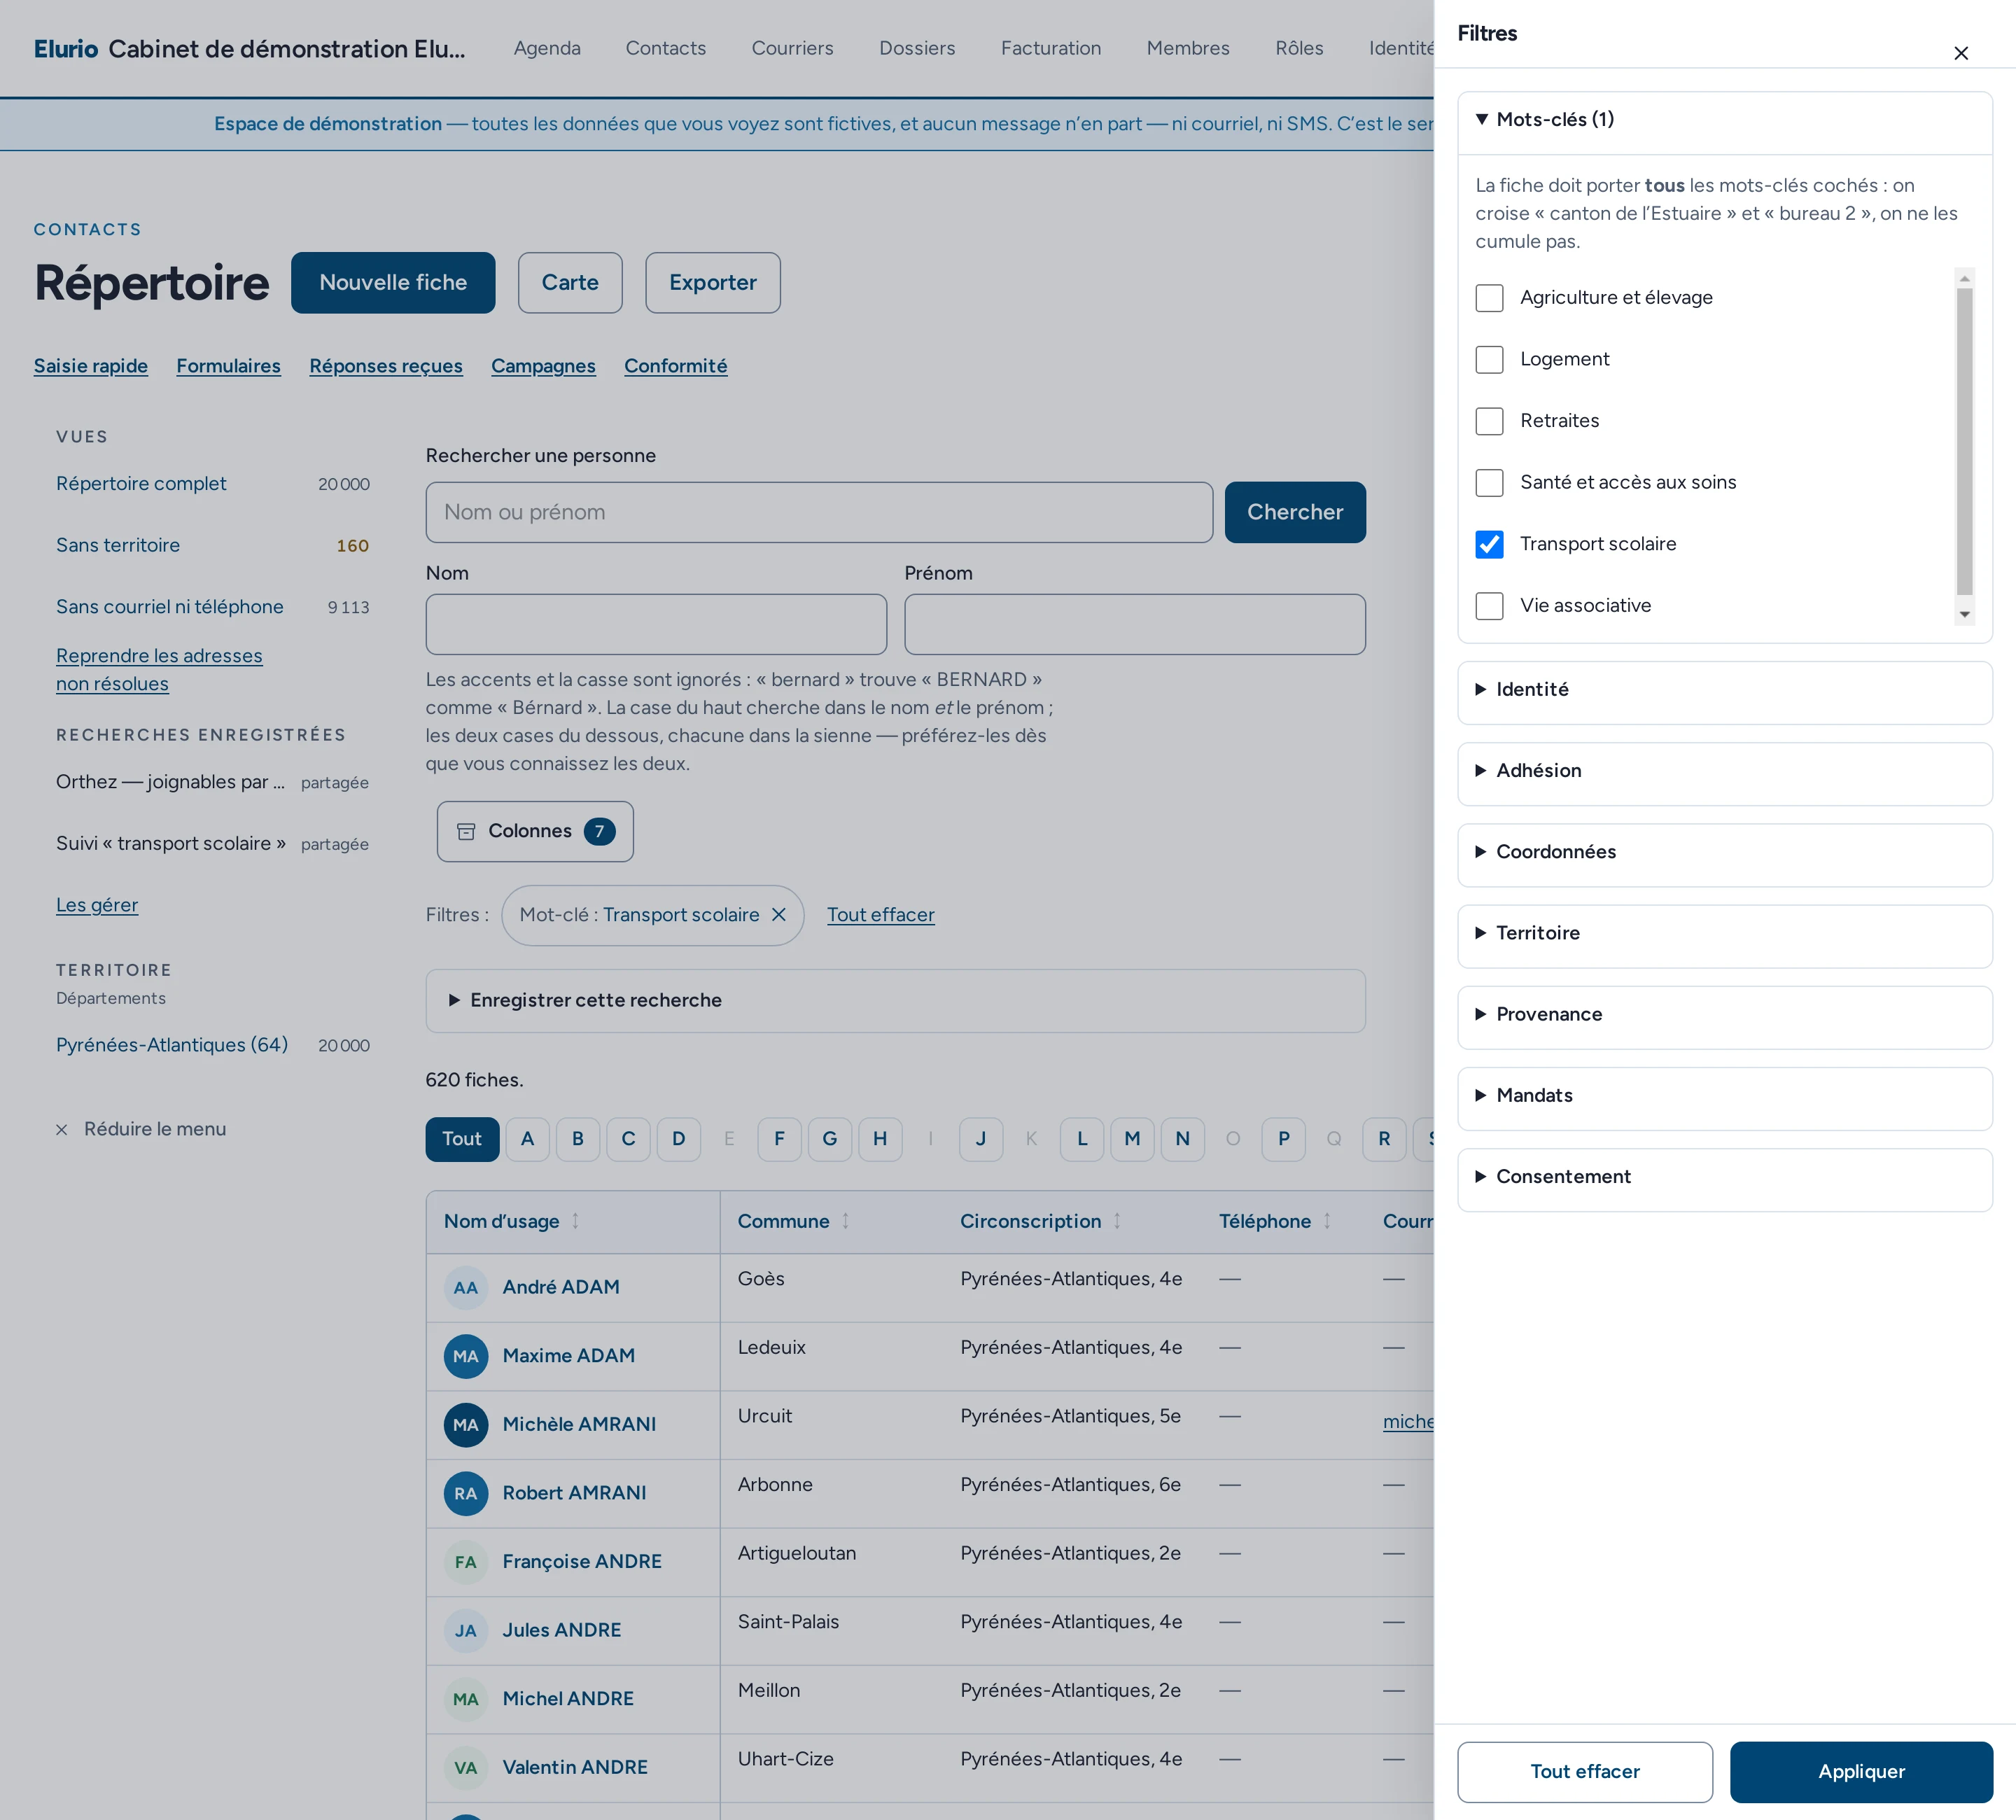This screenshot has width=2016, height=1820.
Task: Focus the Nom ou prénom search field
Action: [x=819, y=512]
